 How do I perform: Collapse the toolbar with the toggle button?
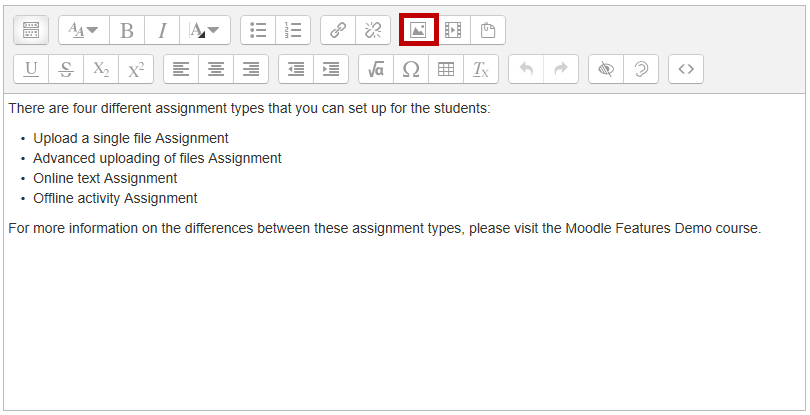tap(31, 30)
